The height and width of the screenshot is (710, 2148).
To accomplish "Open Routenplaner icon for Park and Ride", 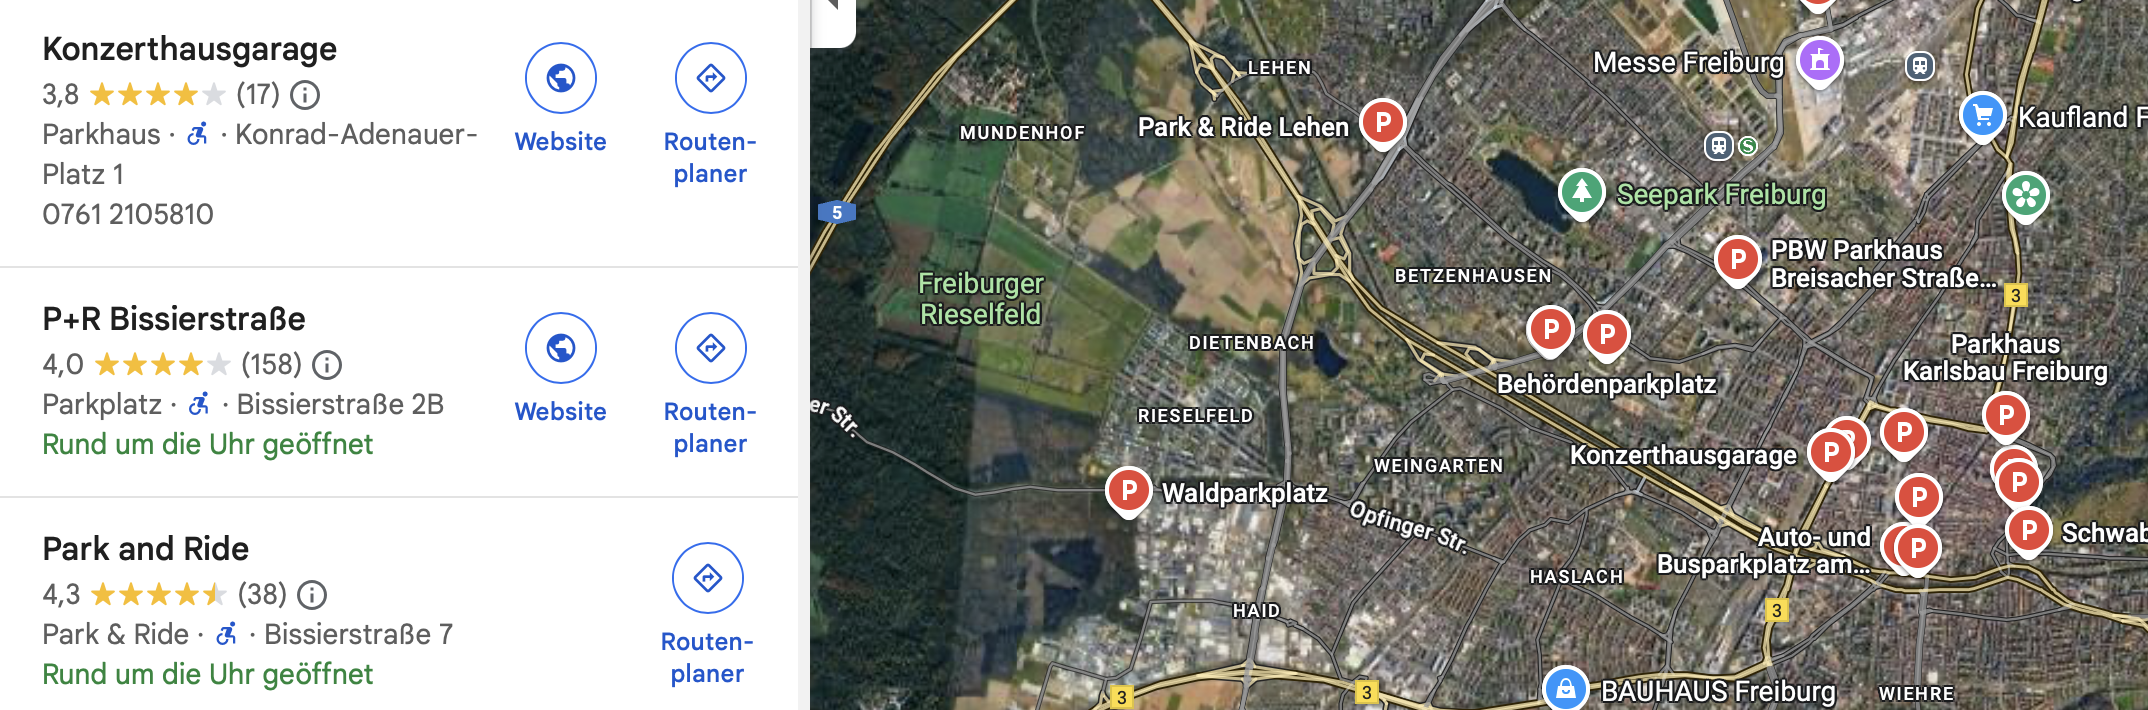I will [708, 578].
